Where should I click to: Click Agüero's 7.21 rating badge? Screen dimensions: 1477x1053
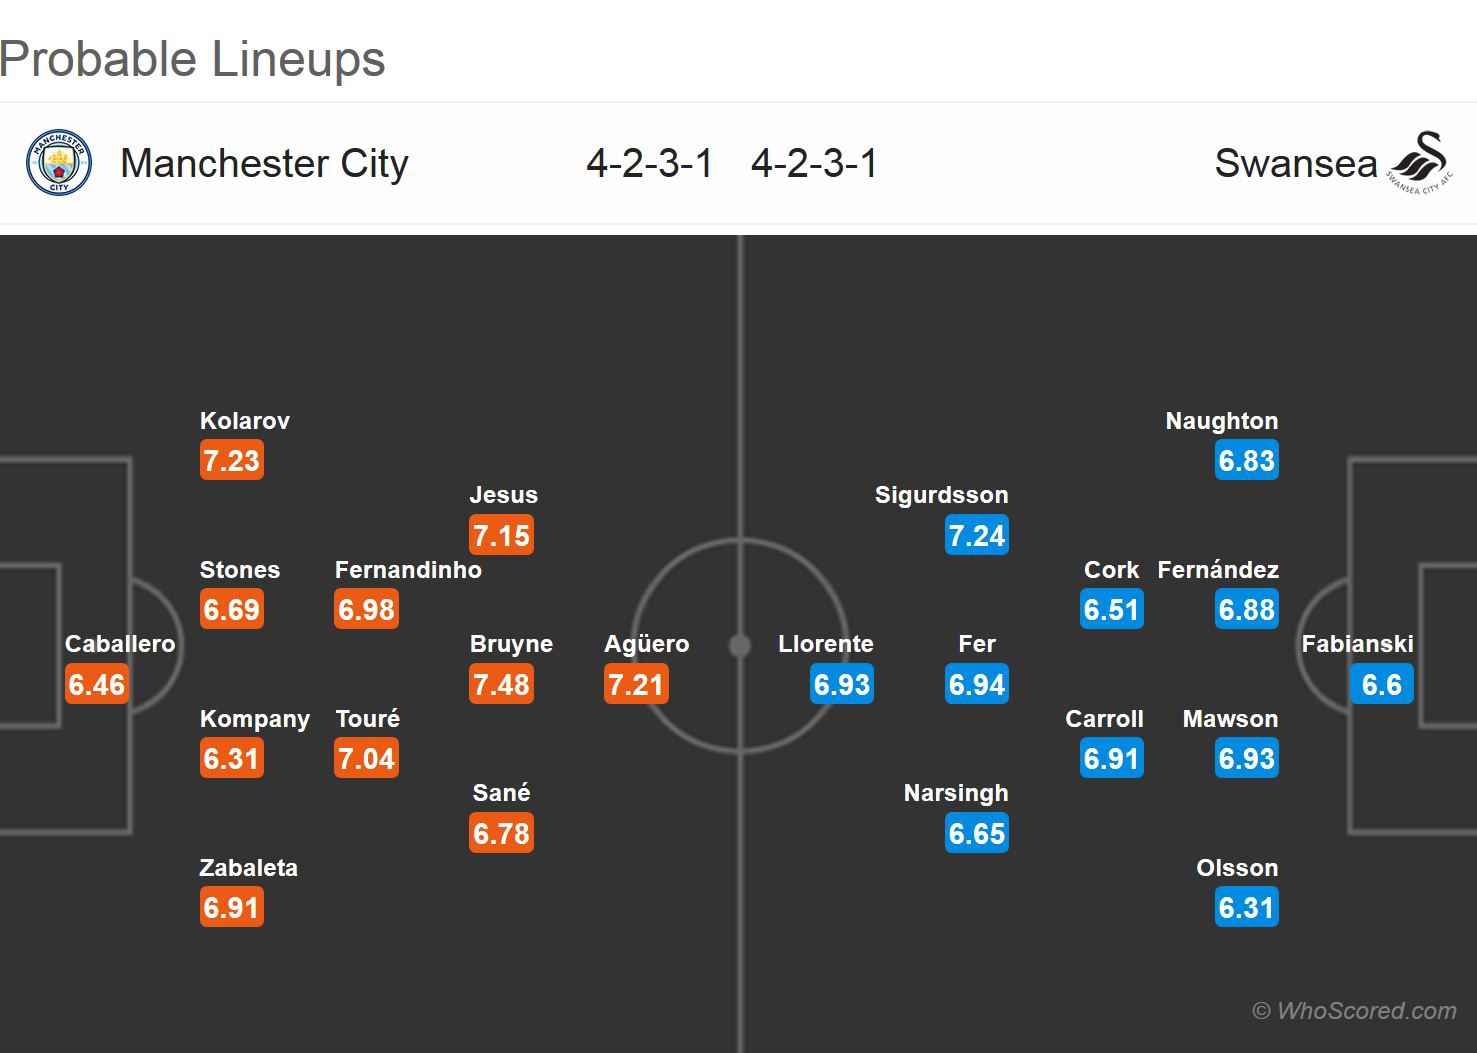[x=636, y=685]
